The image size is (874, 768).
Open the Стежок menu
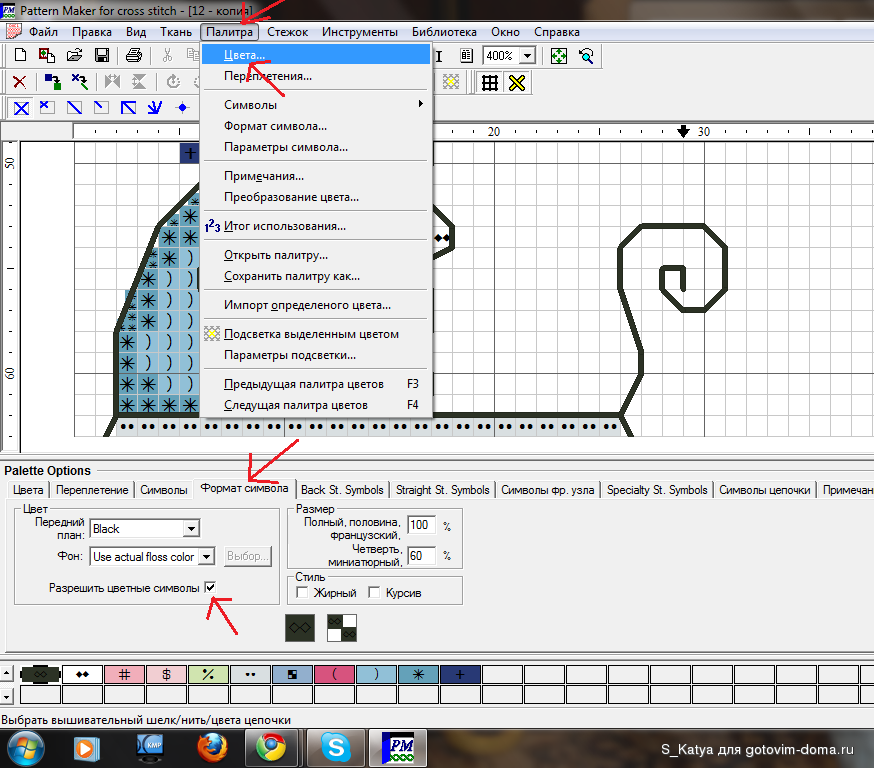287,32
